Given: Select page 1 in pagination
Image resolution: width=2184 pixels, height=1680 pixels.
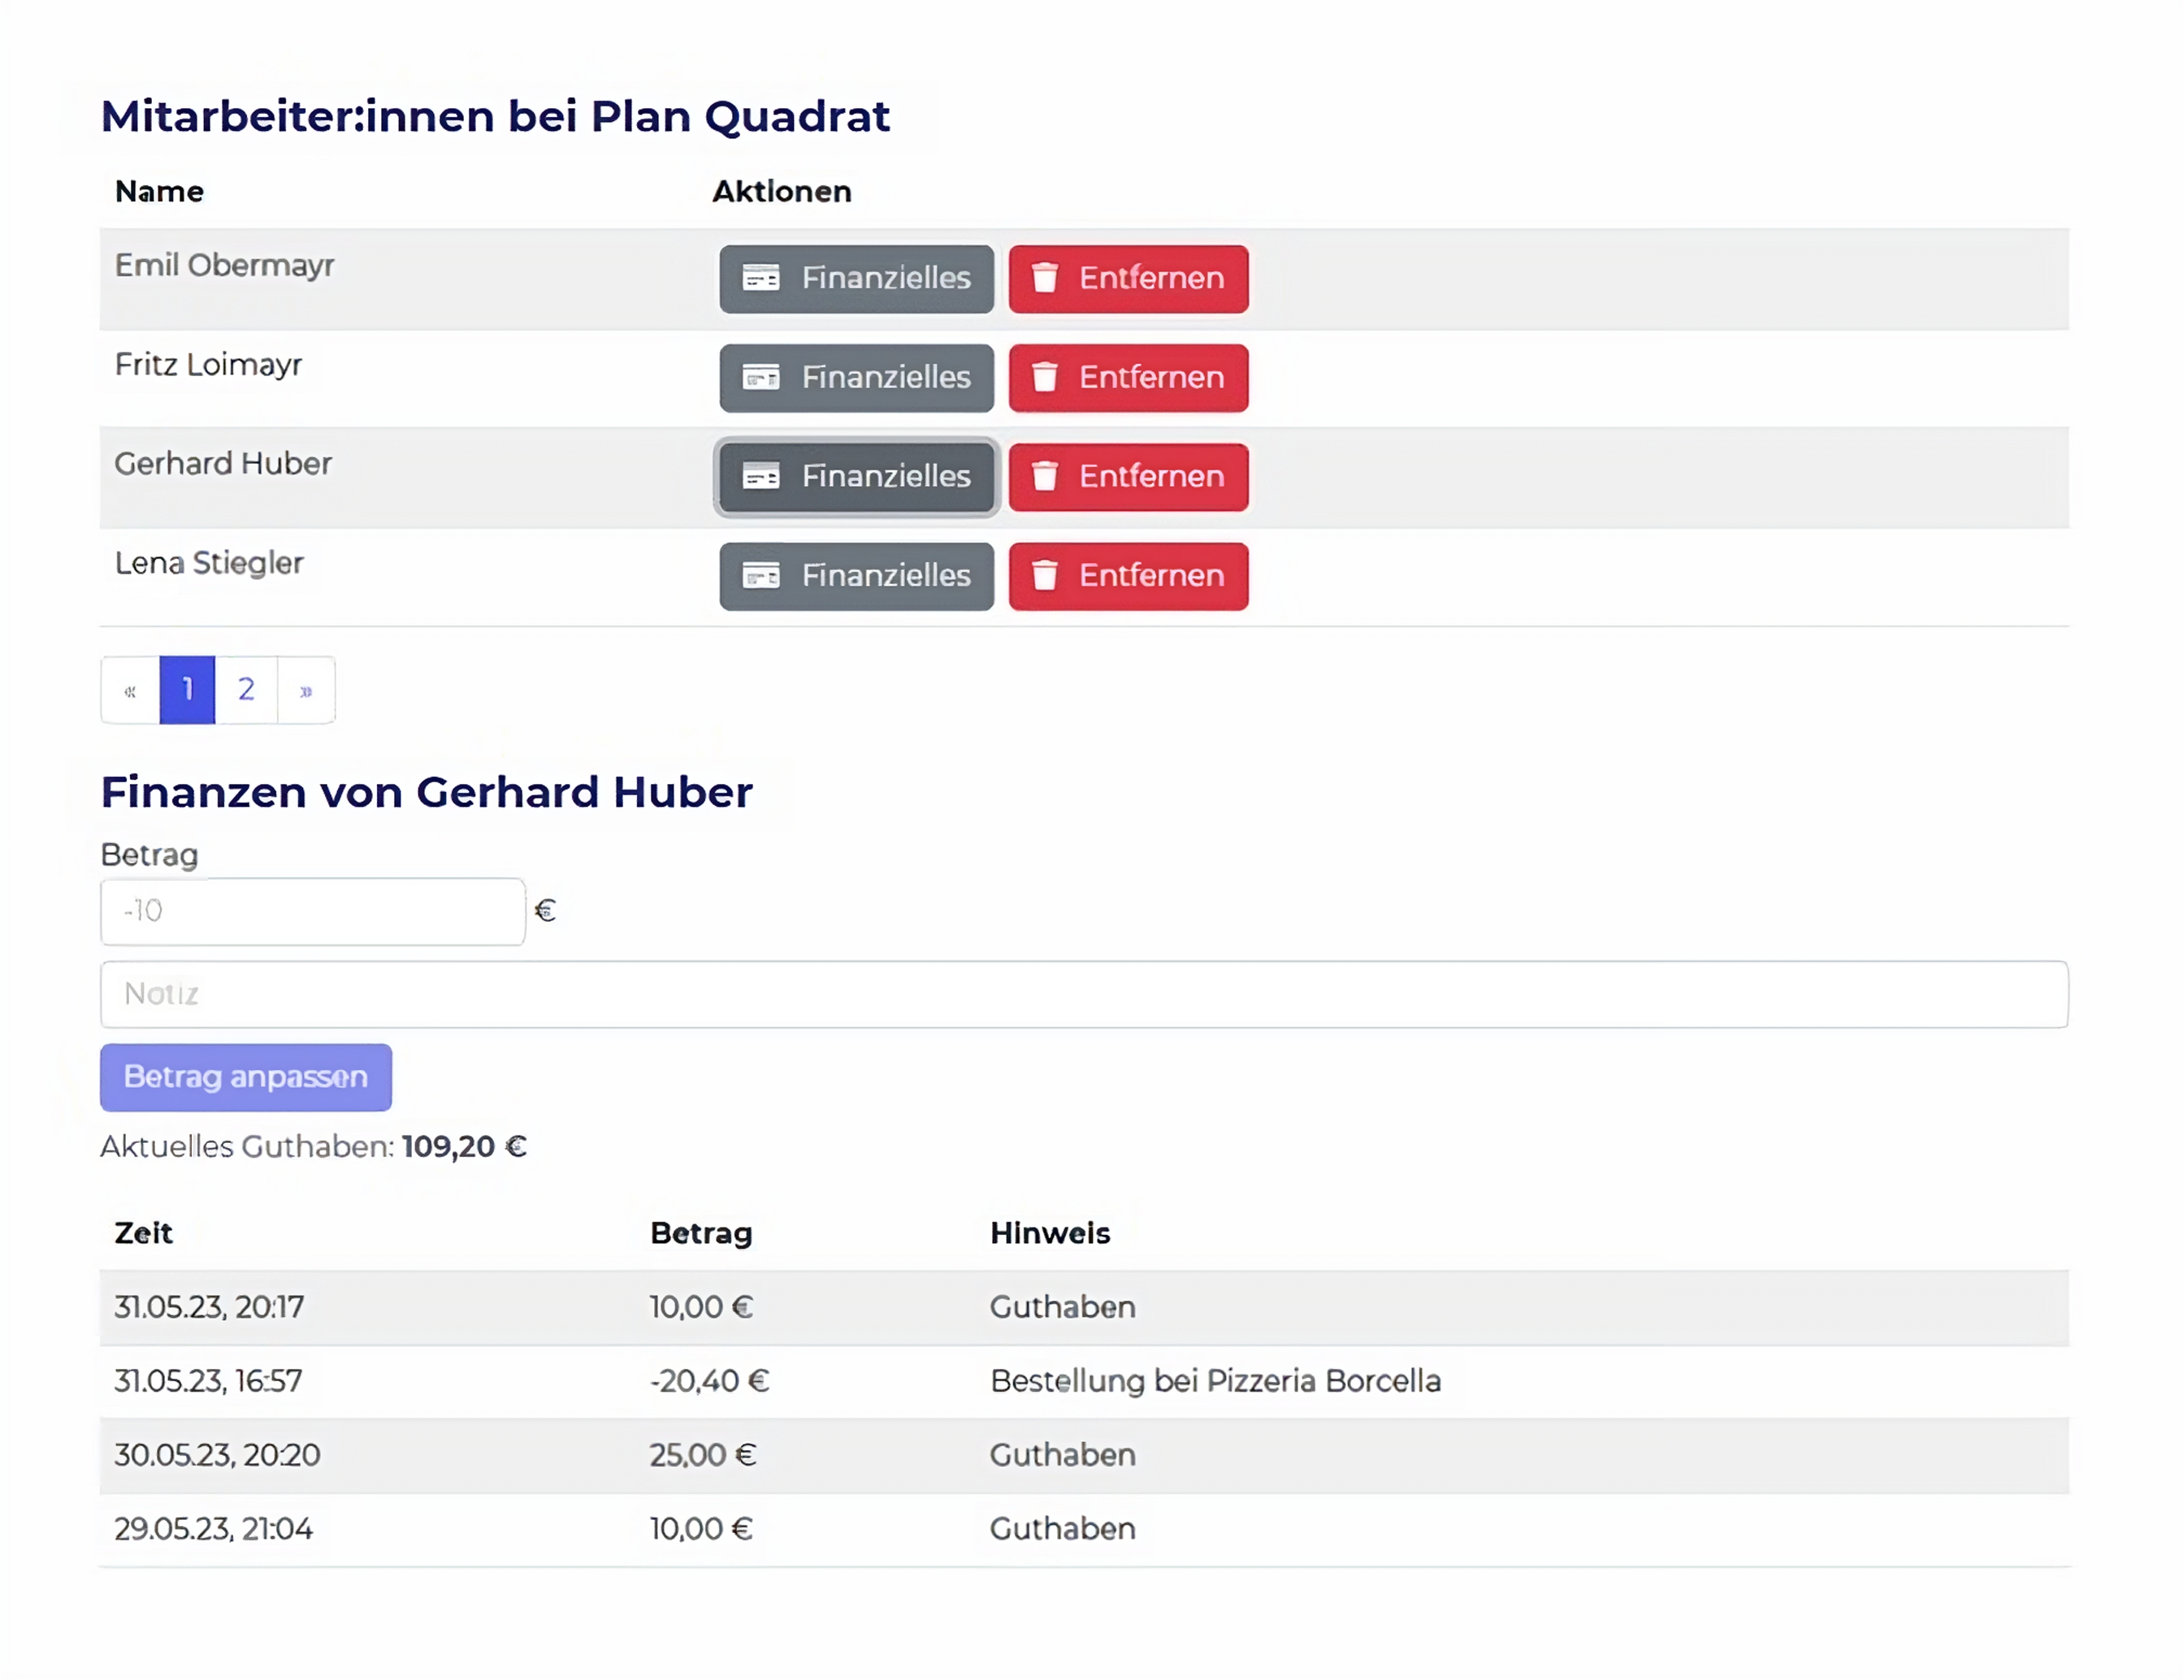Looking at the screenshot, I should pos(187,689).
